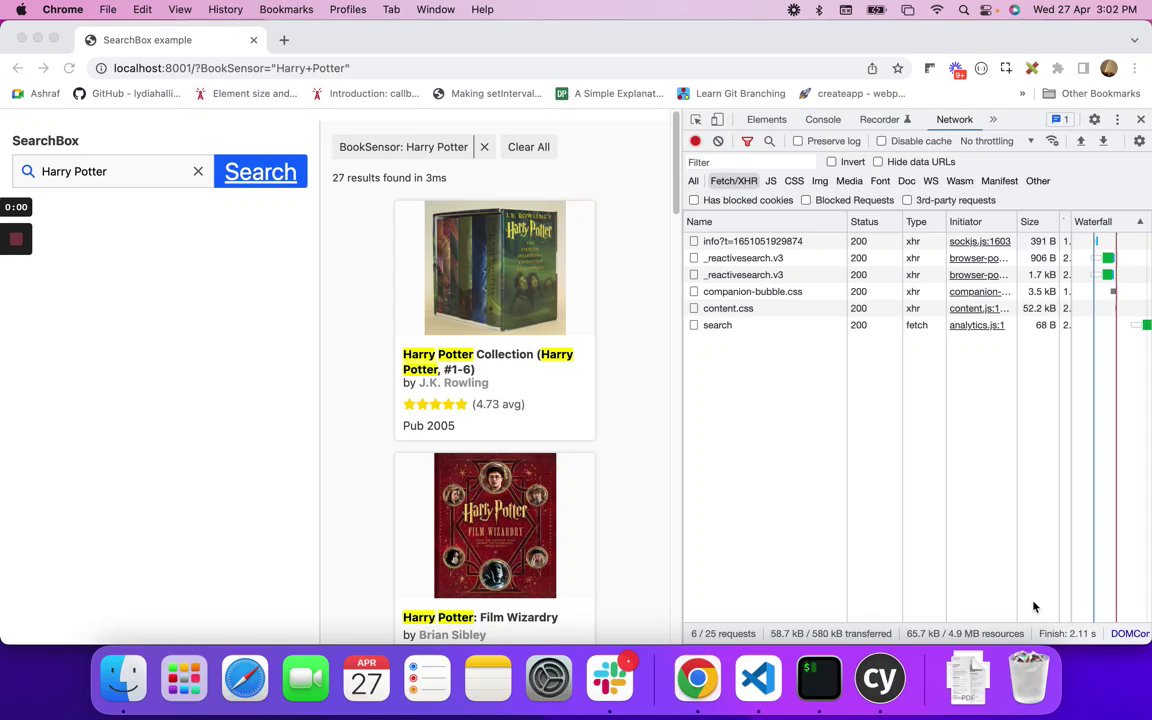Toggle the device toolbar icon in DevTools
The image size is (1152, 720).
[x=717, y=120]
